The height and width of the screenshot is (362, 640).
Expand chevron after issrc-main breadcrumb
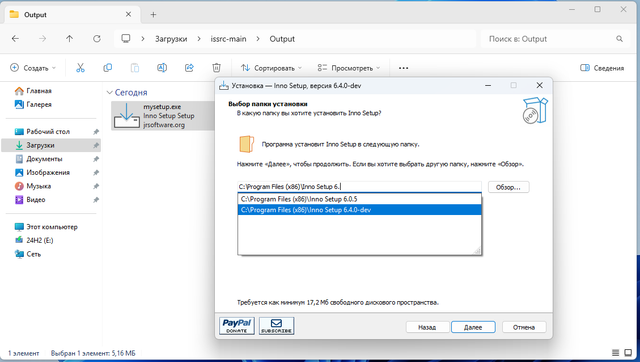(x=258, y=39)
